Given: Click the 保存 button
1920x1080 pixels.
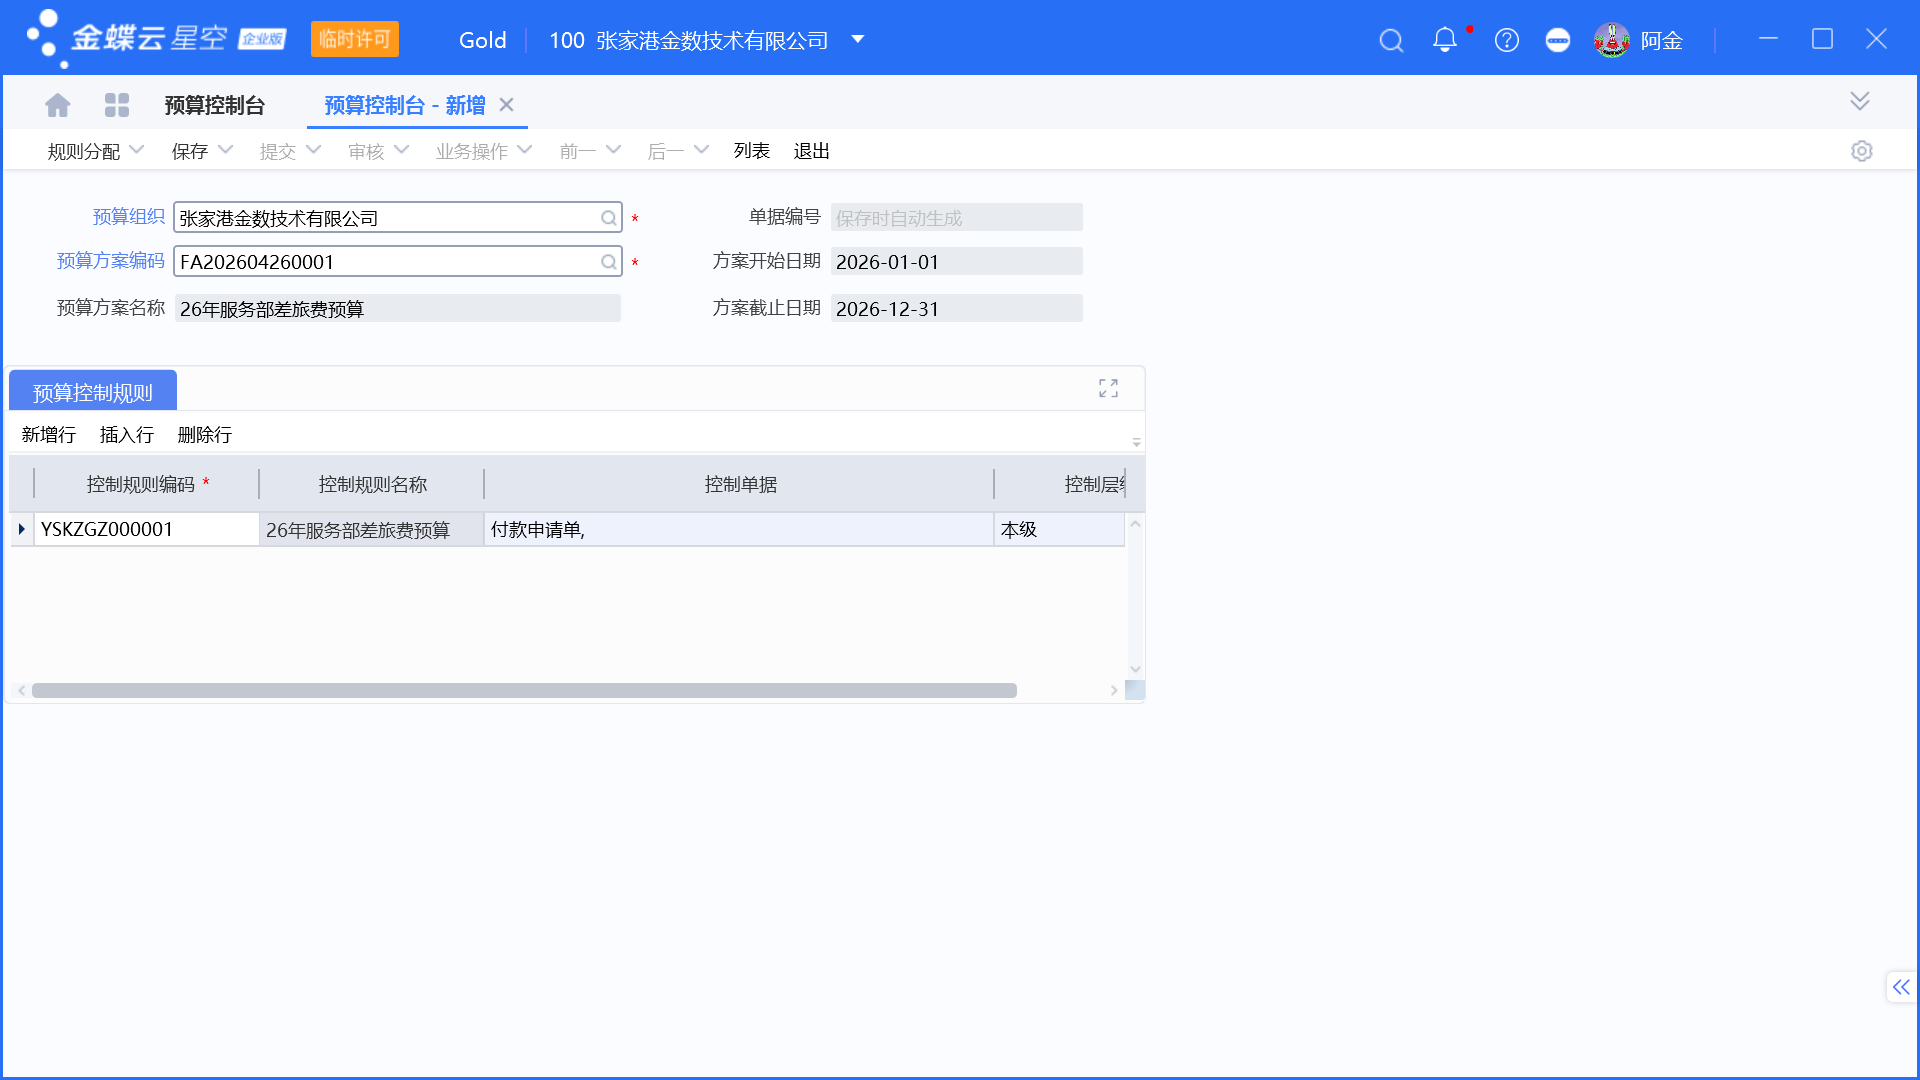Looking at the screenshot, I should click(190, 151).
